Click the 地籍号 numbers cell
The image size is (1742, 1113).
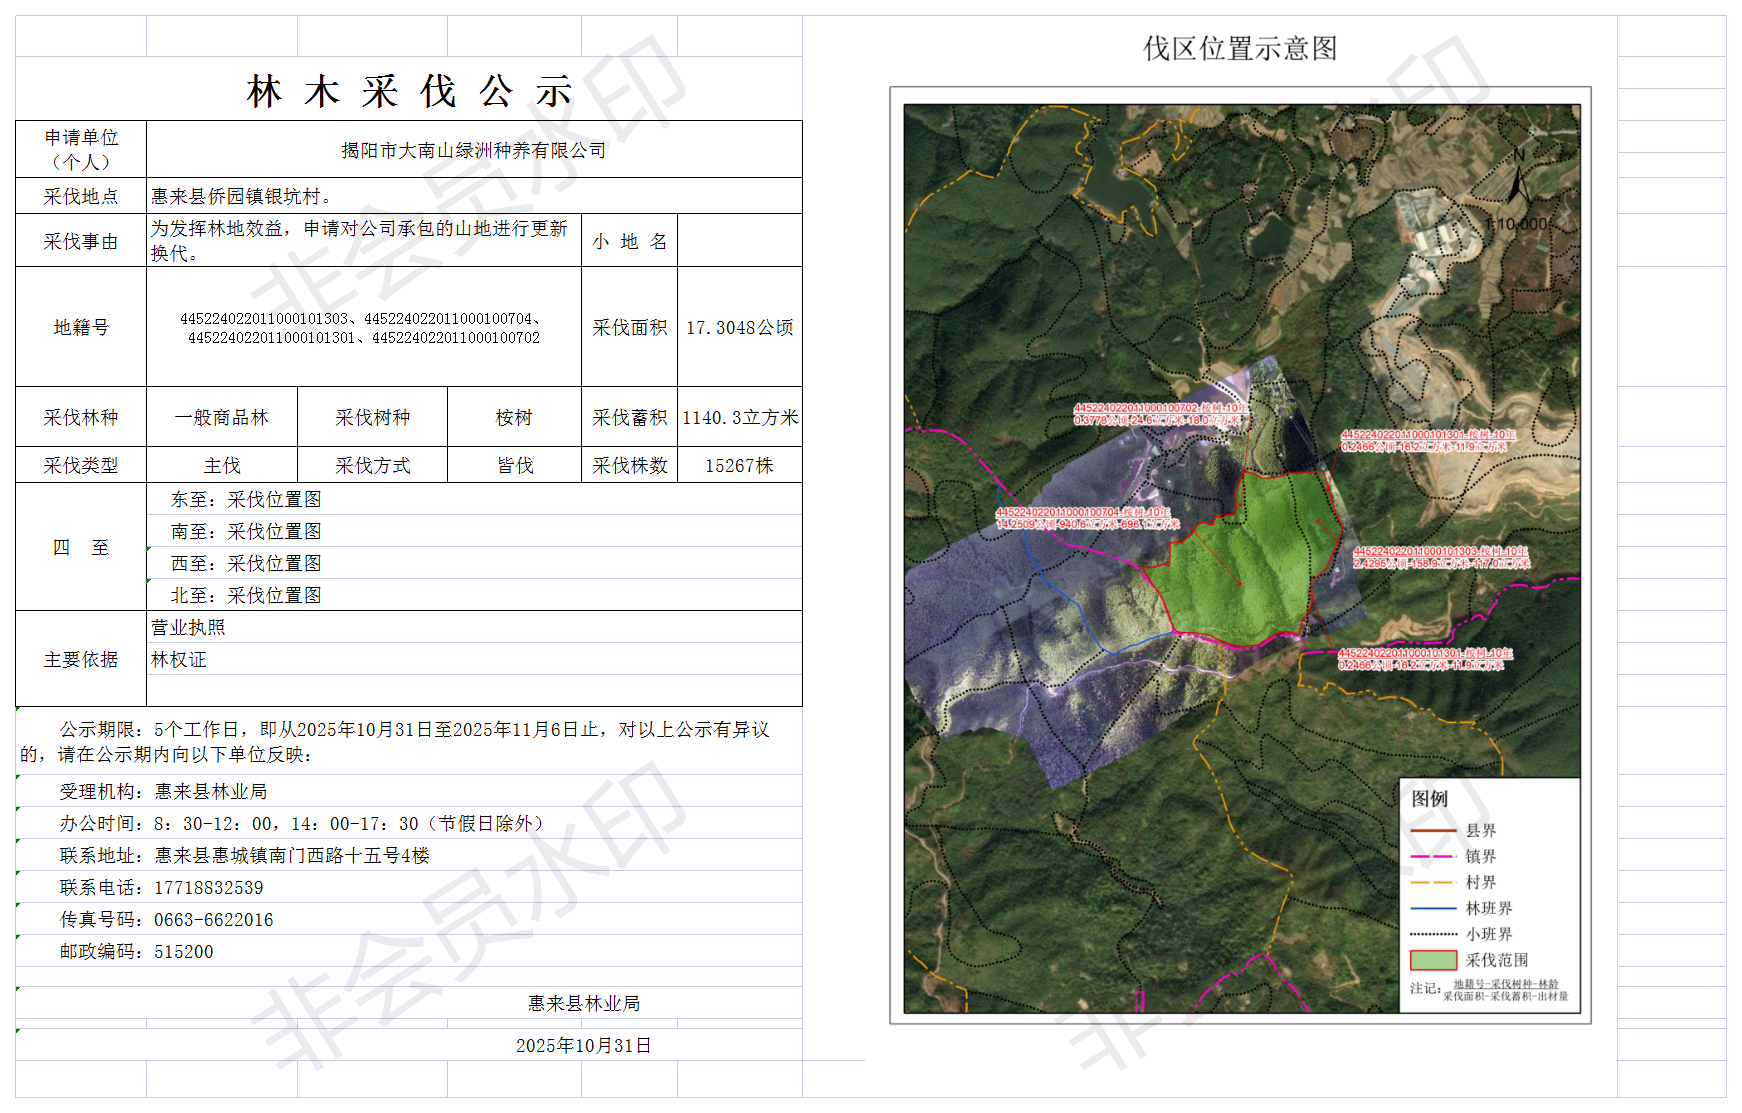click(x=363, y=327)
